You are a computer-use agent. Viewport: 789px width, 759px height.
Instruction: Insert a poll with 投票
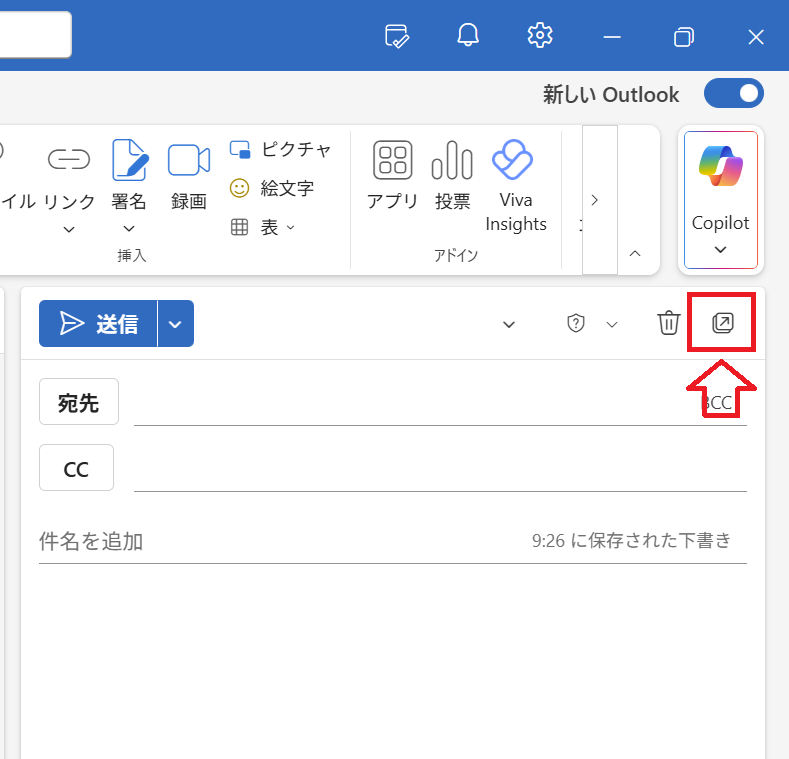coord(452,175)
